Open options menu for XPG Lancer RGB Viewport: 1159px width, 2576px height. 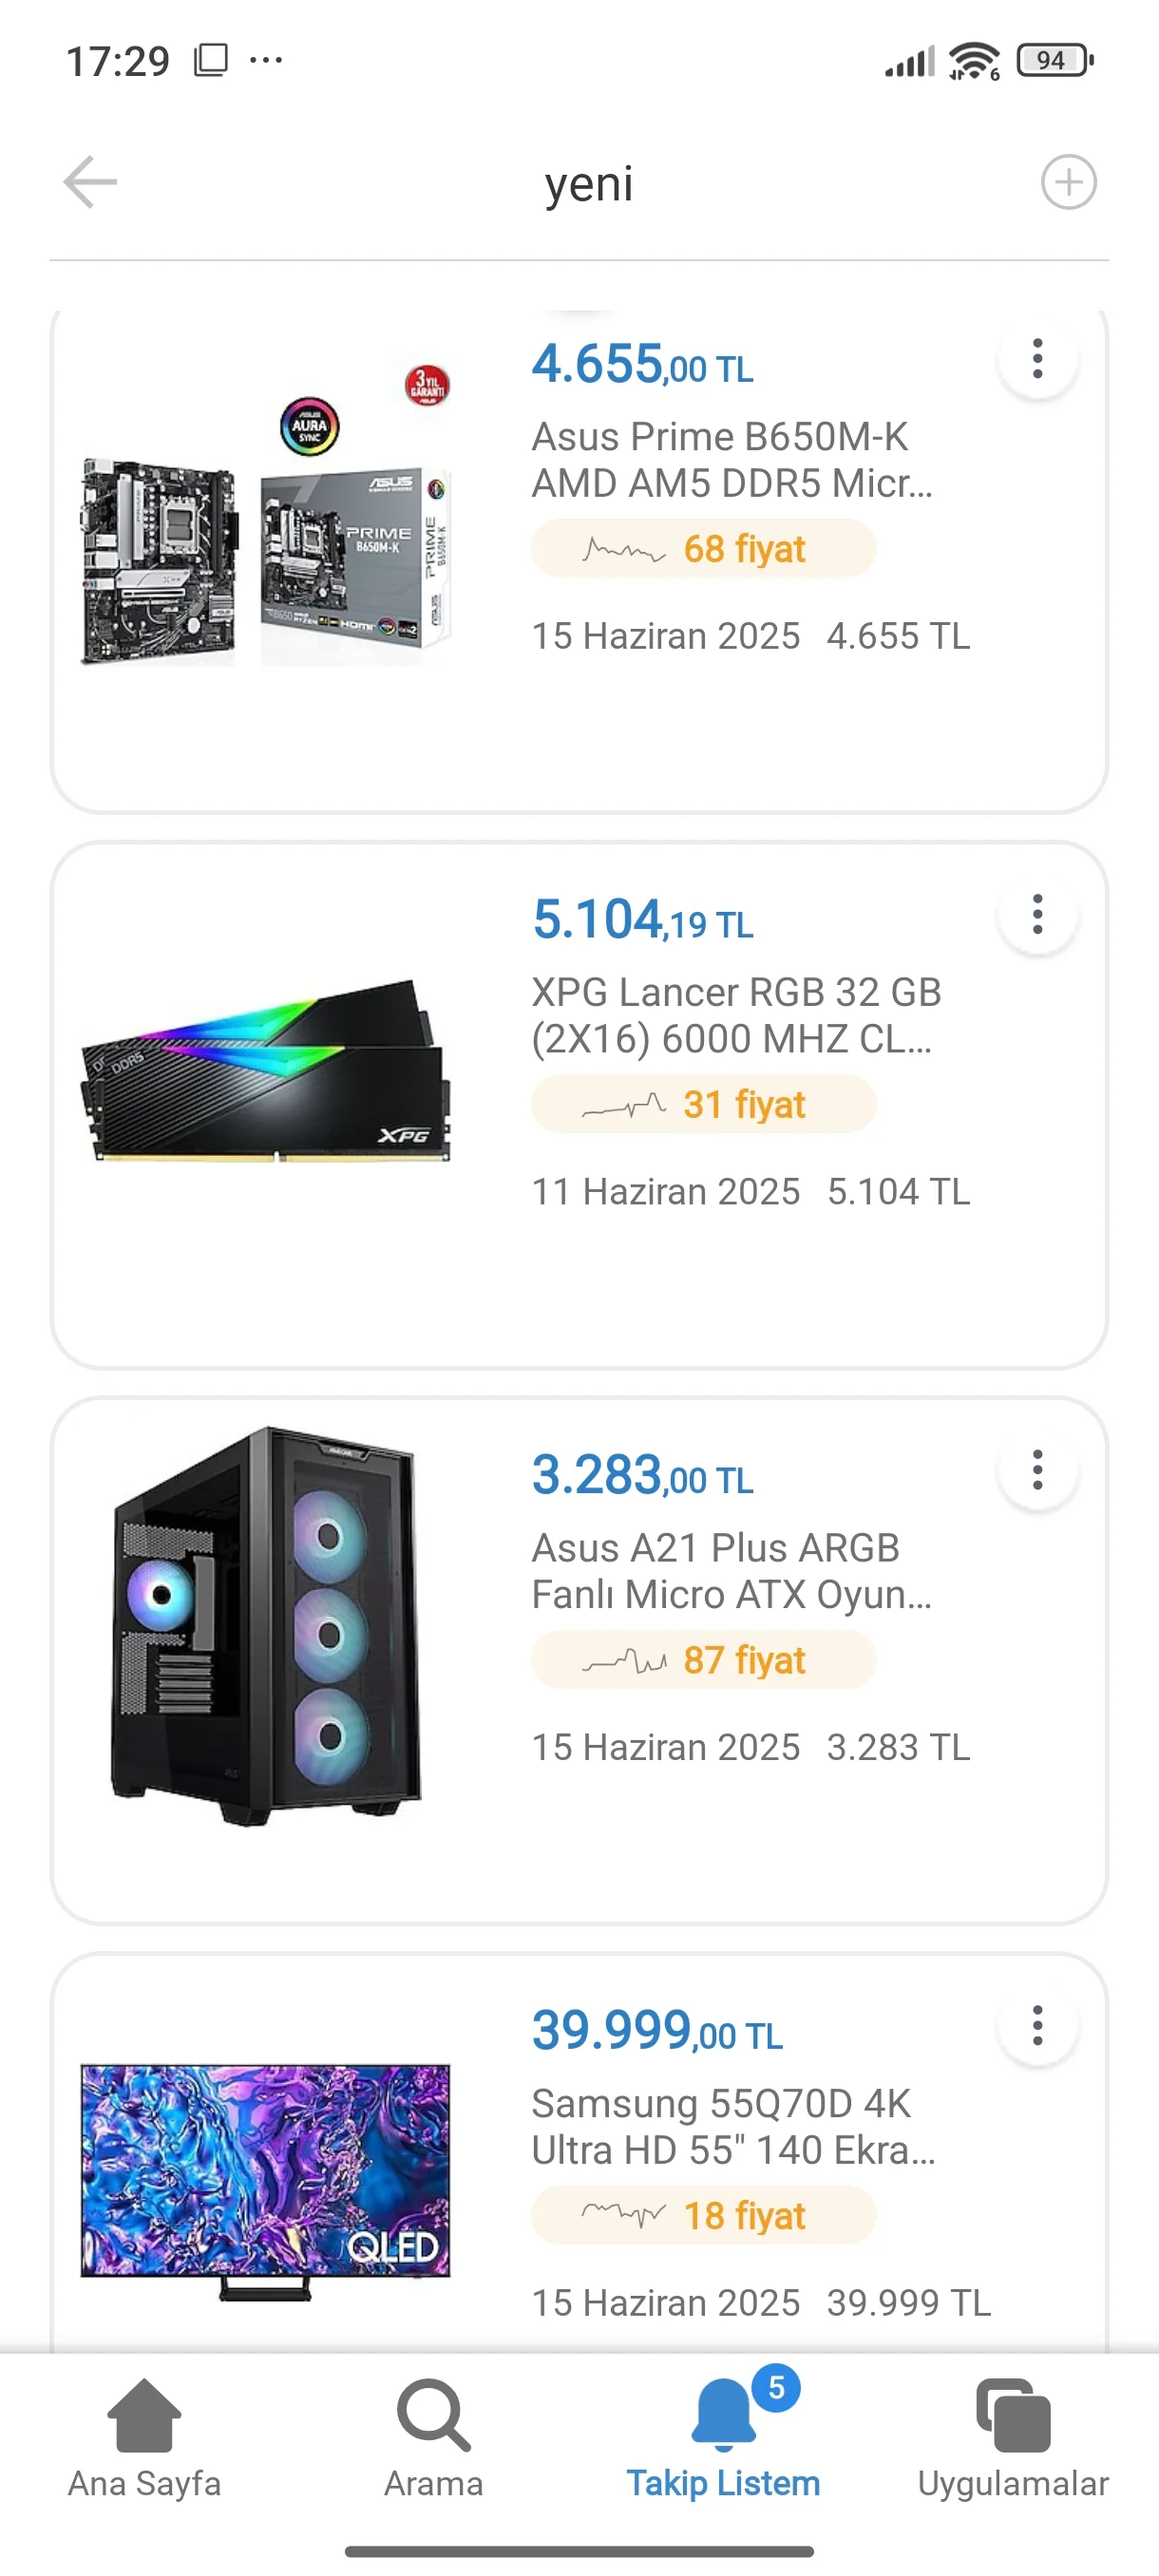[1037, 914]
